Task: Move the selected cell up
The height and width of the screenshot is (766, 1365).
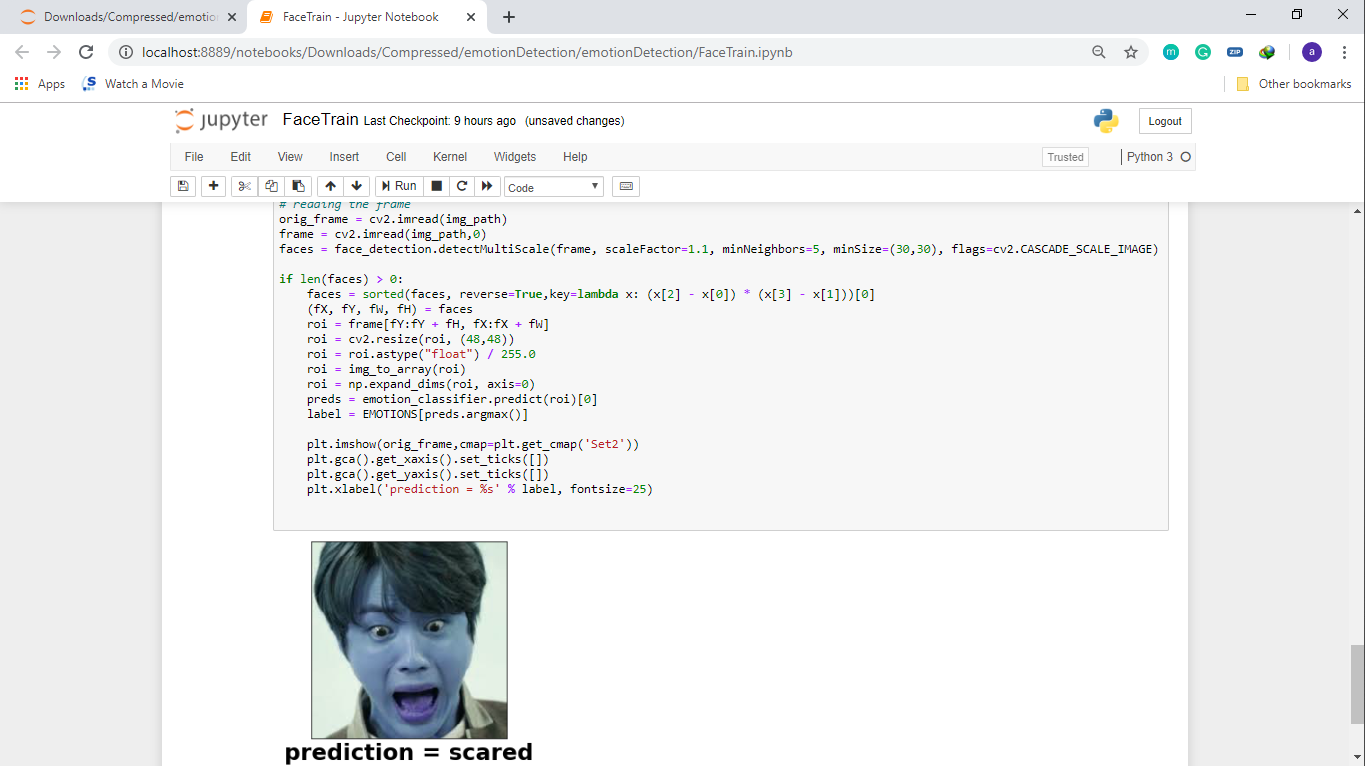Action: (x=330, y=186)
